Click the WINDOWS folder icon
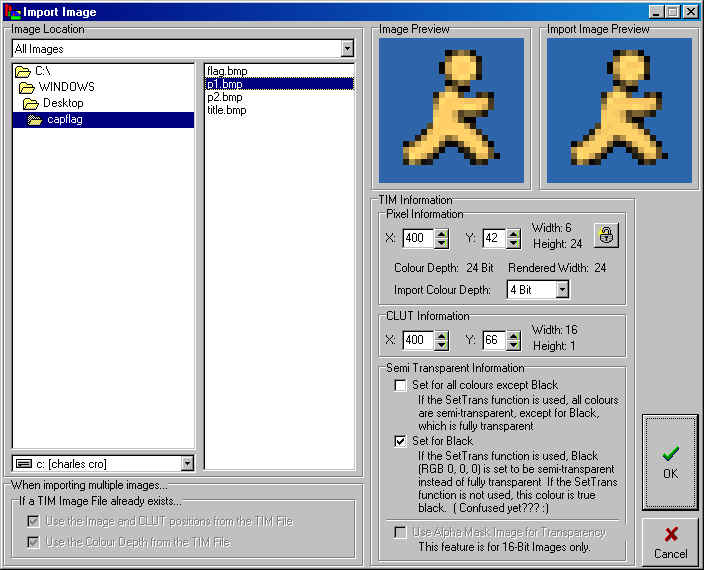 point(27,87)
